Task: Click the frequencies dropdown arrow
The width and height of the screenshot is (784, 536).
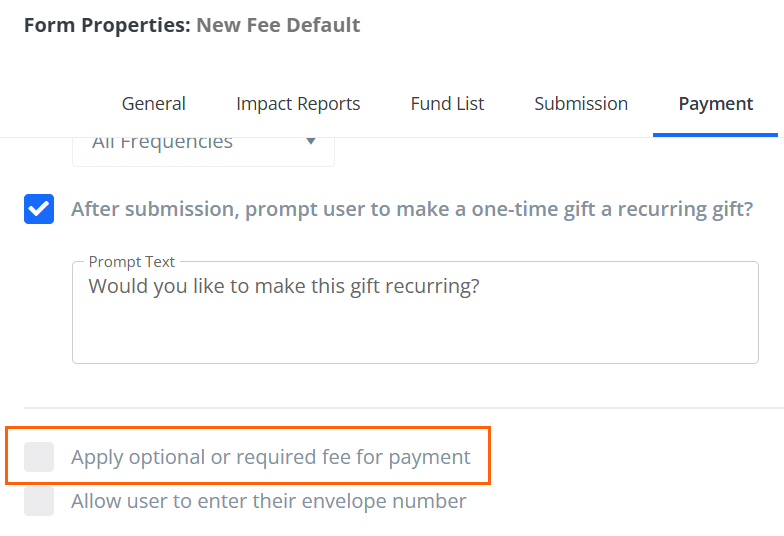Action: click(311, 142)
